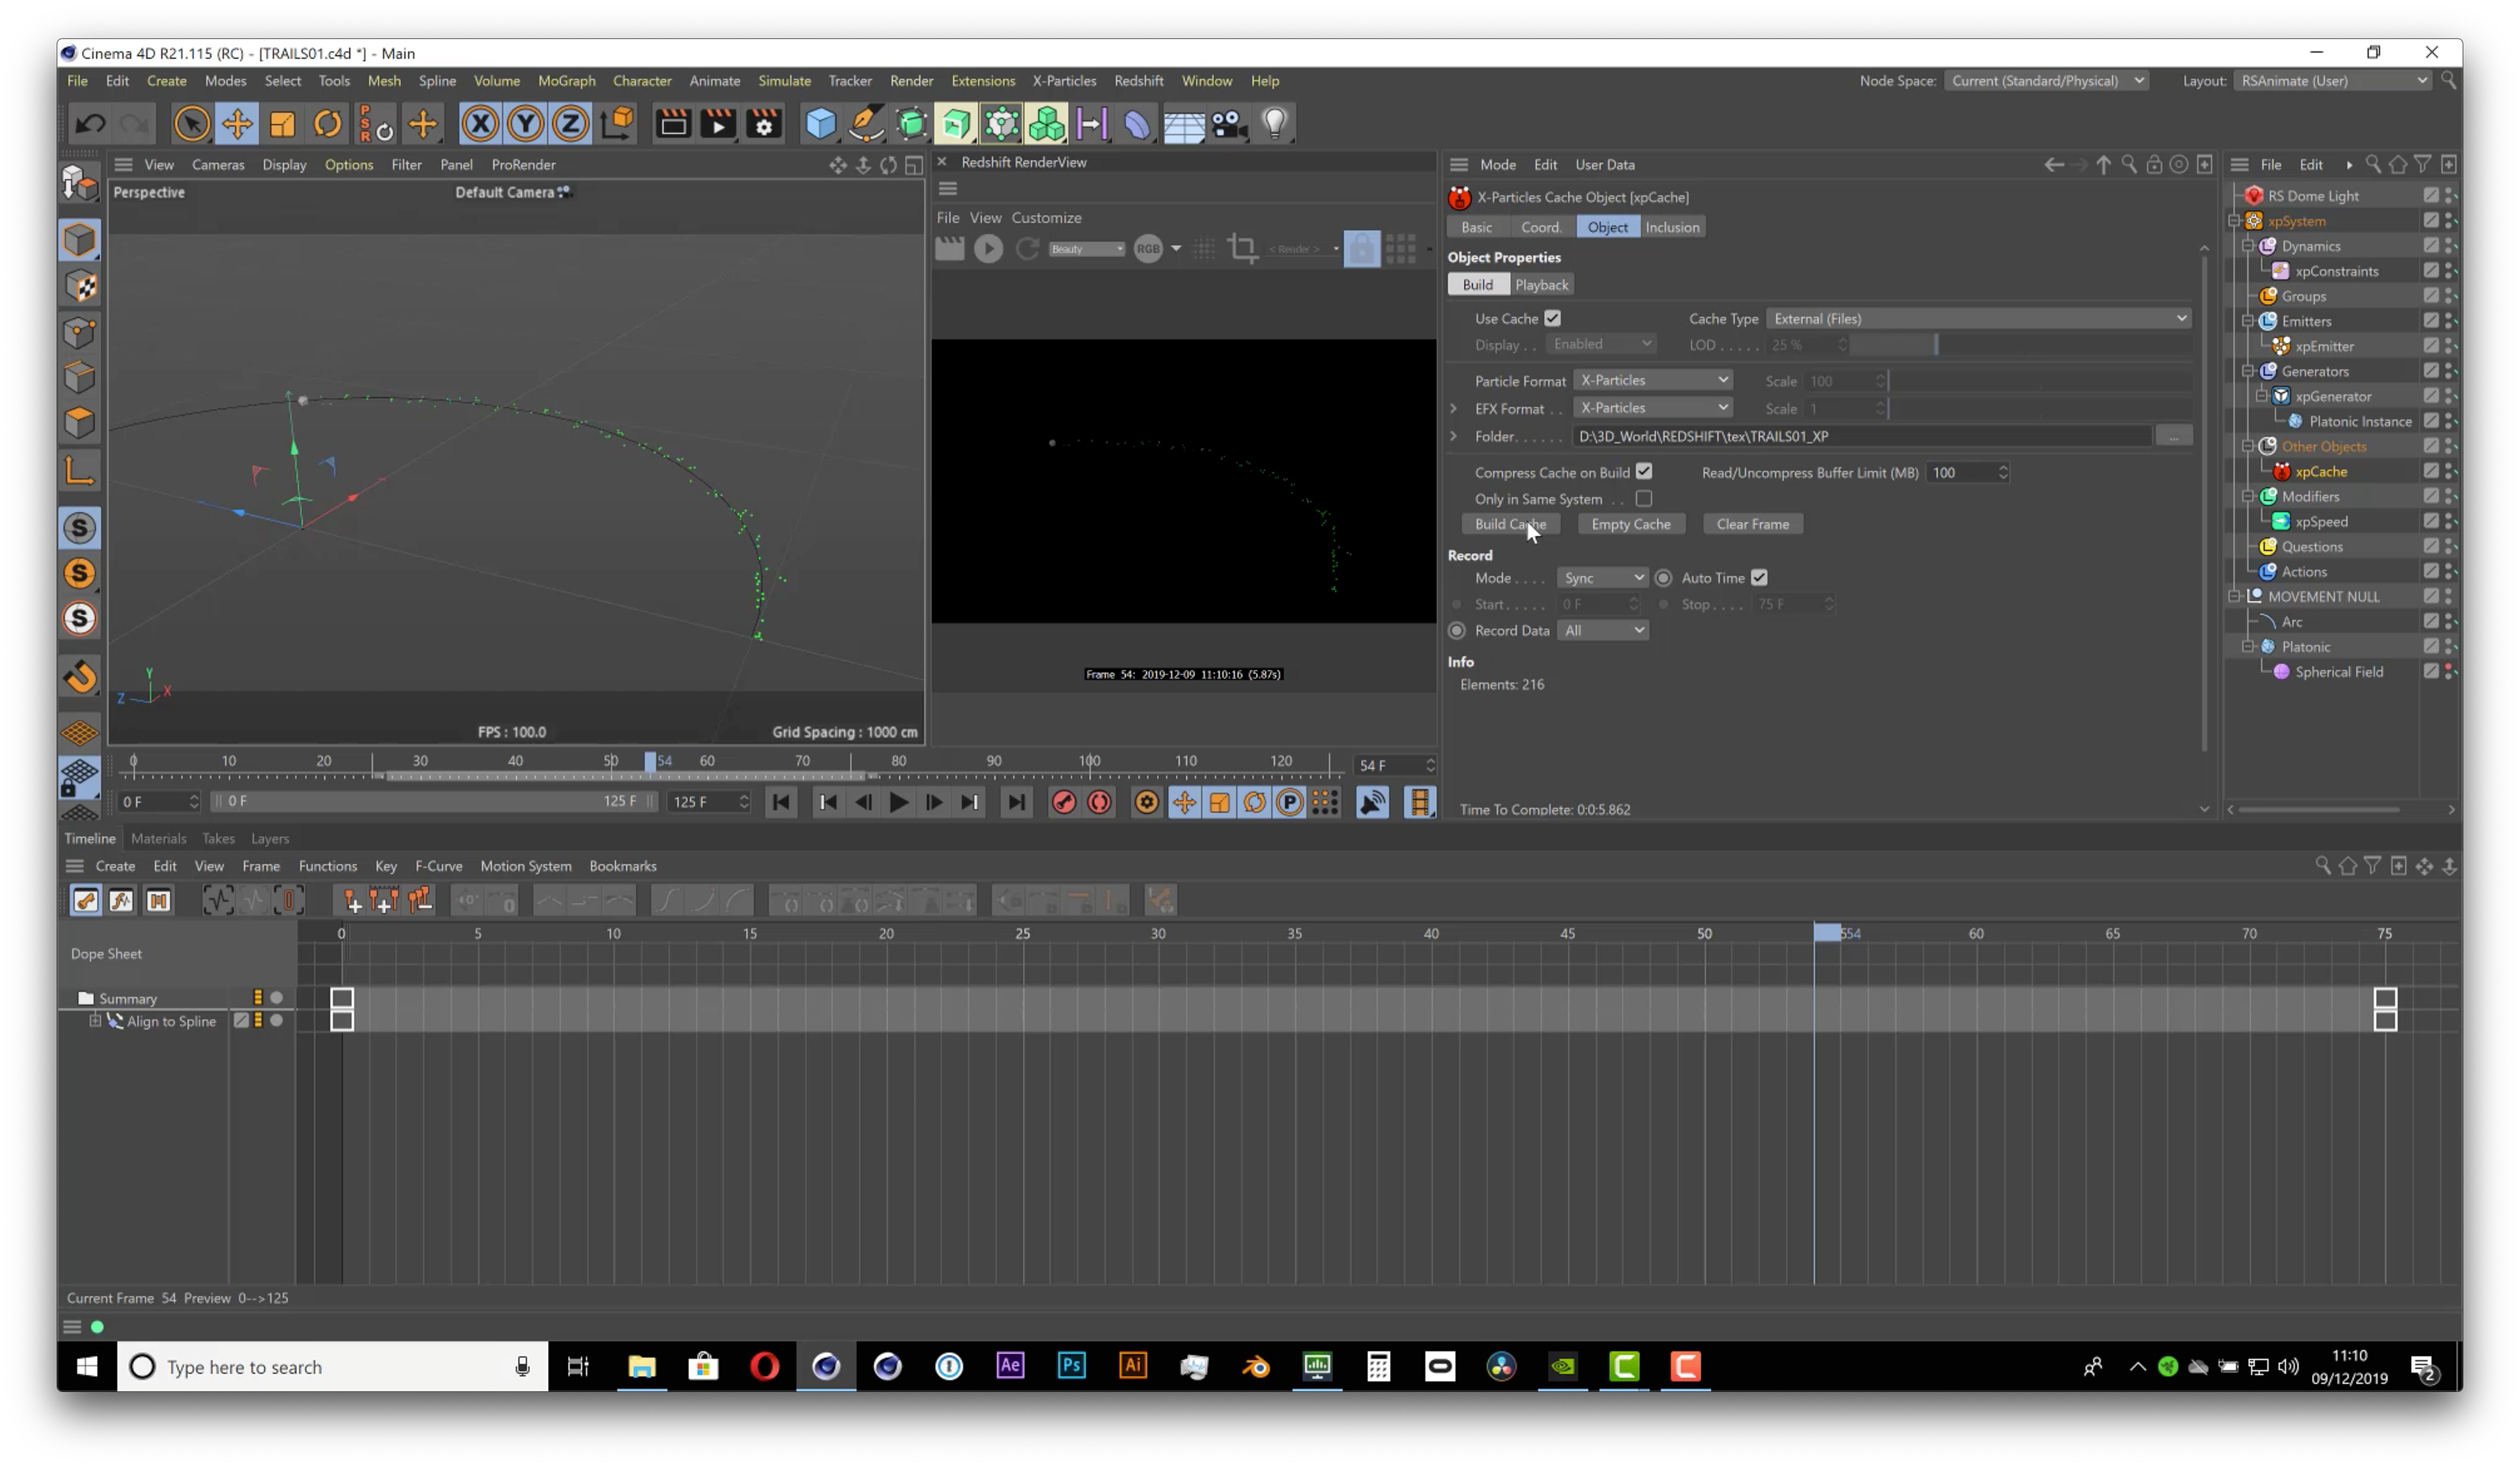Click the Empty Cache button
The width and height of the screenshot is (2520, 1467).
(x=1630, y=524)
